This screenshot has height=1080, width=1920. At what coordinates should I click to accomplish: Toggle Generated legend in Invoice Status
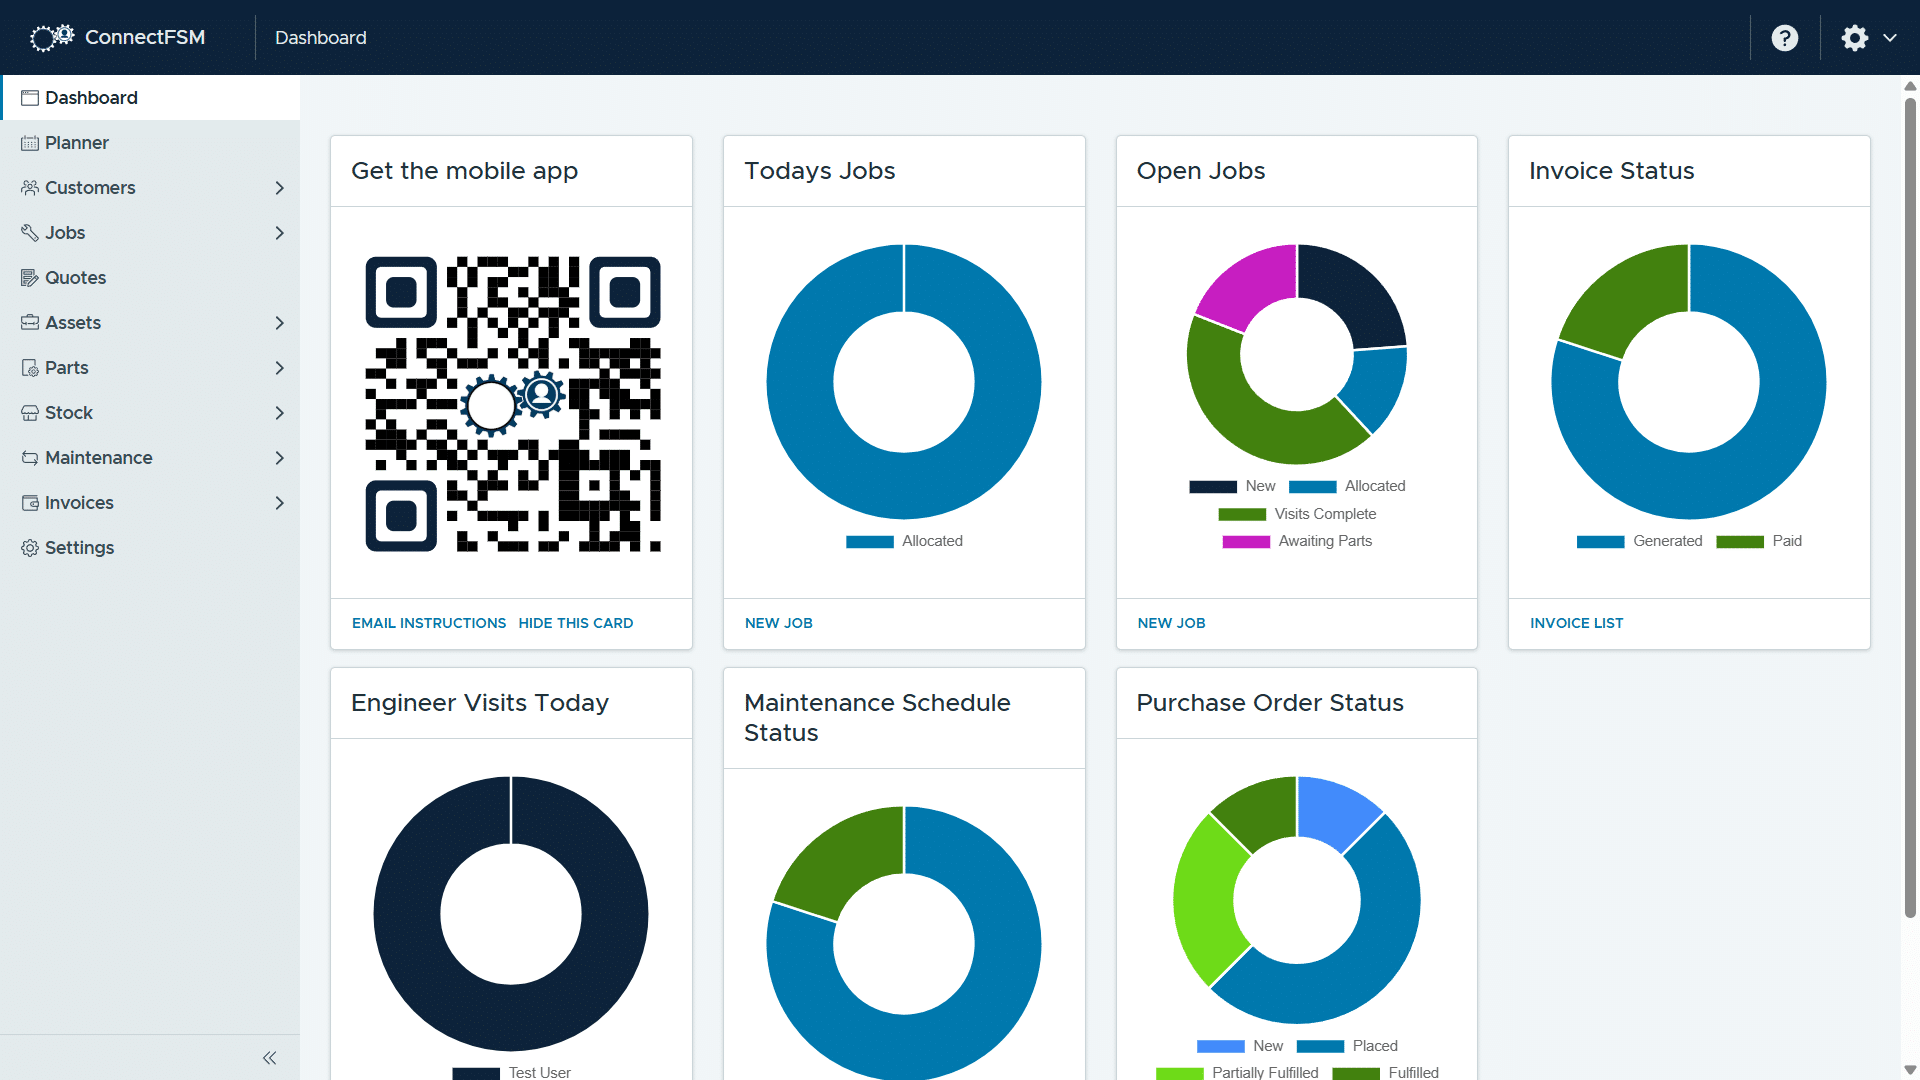pyautogui.click(x=1639, y=541)
